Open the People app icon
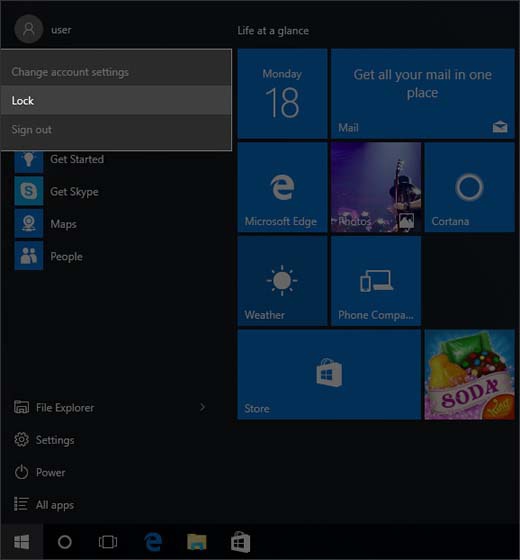The width and height of the screenshot is (520, 560). (x=29, y=256)
